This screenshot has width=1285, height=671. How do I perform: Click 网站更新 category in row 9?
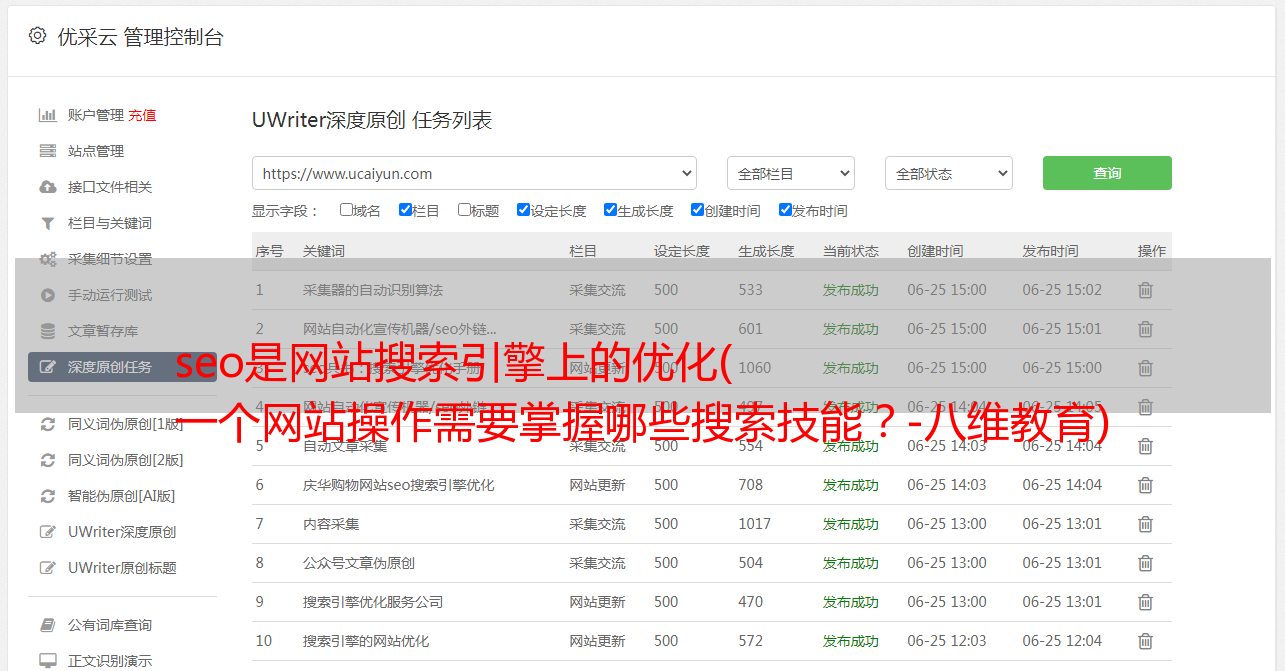click(597, 602)
